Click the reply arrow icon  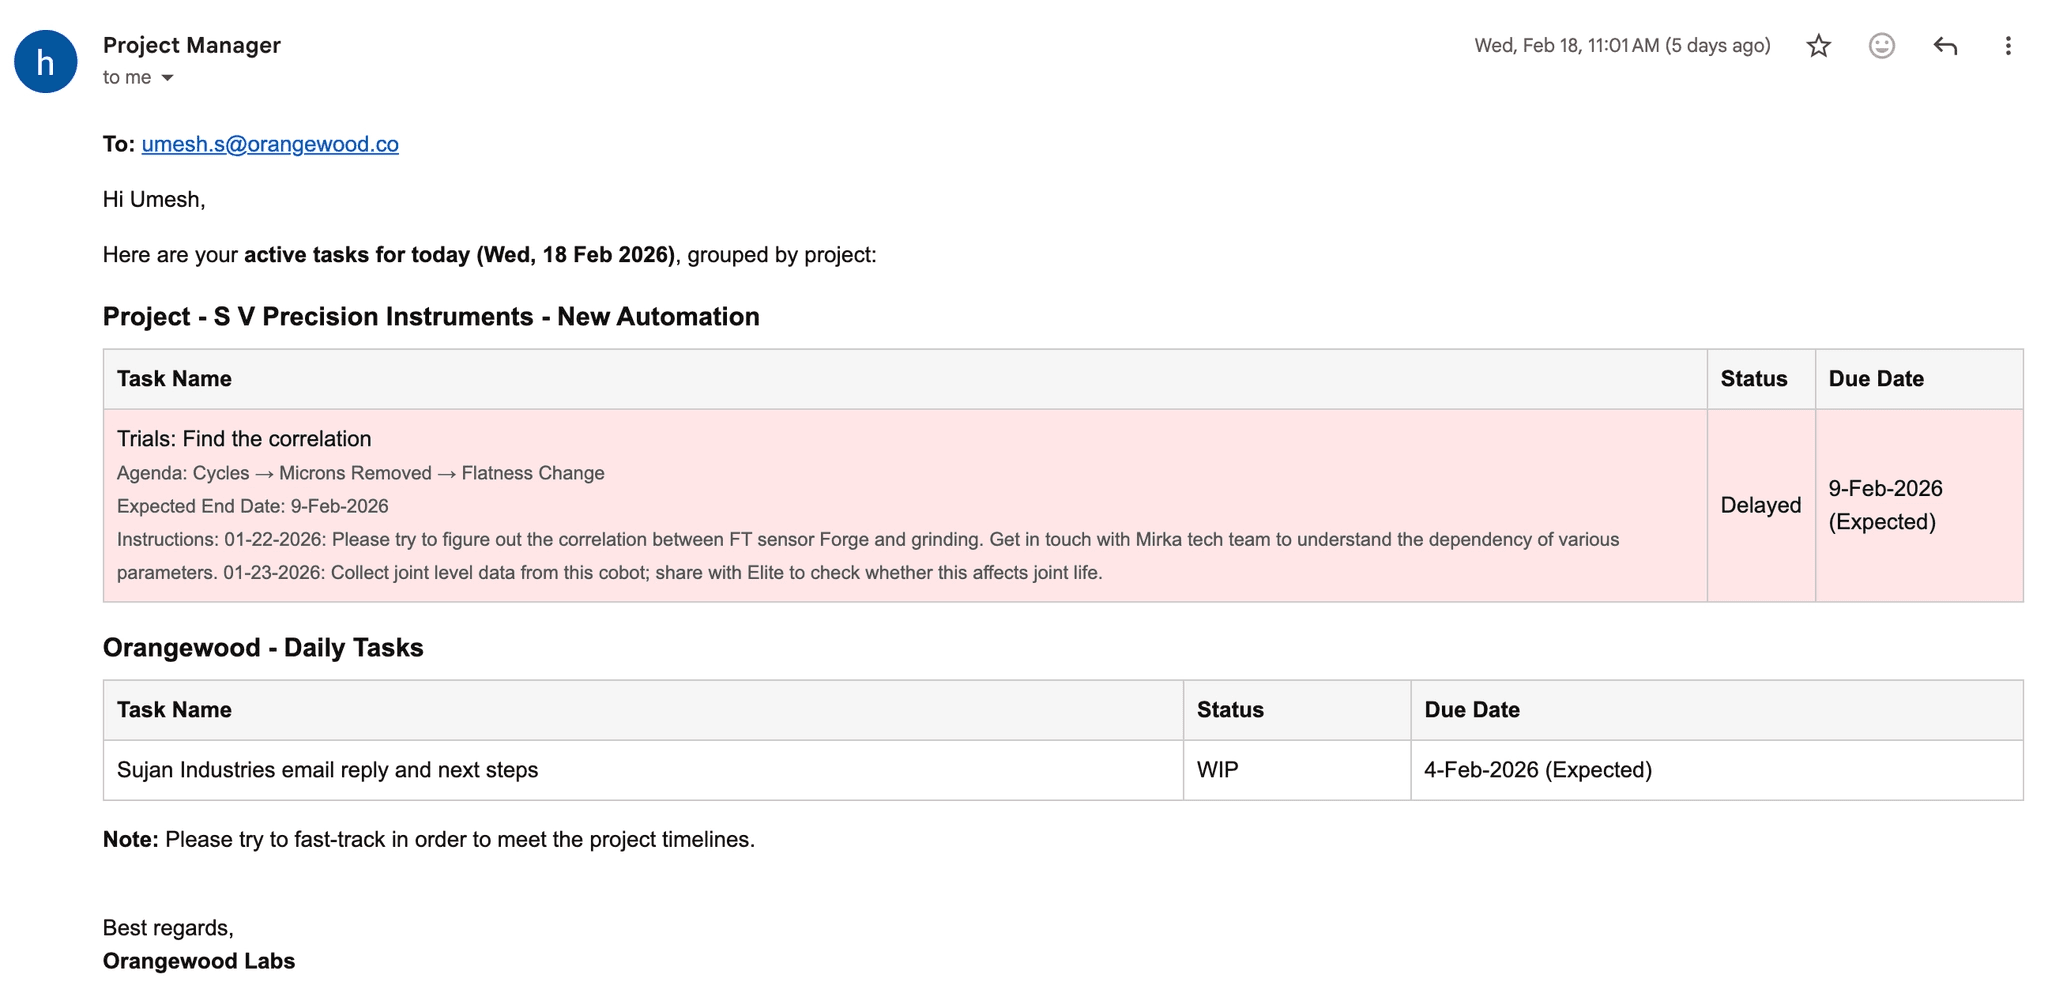click(x=1944, y=46)
